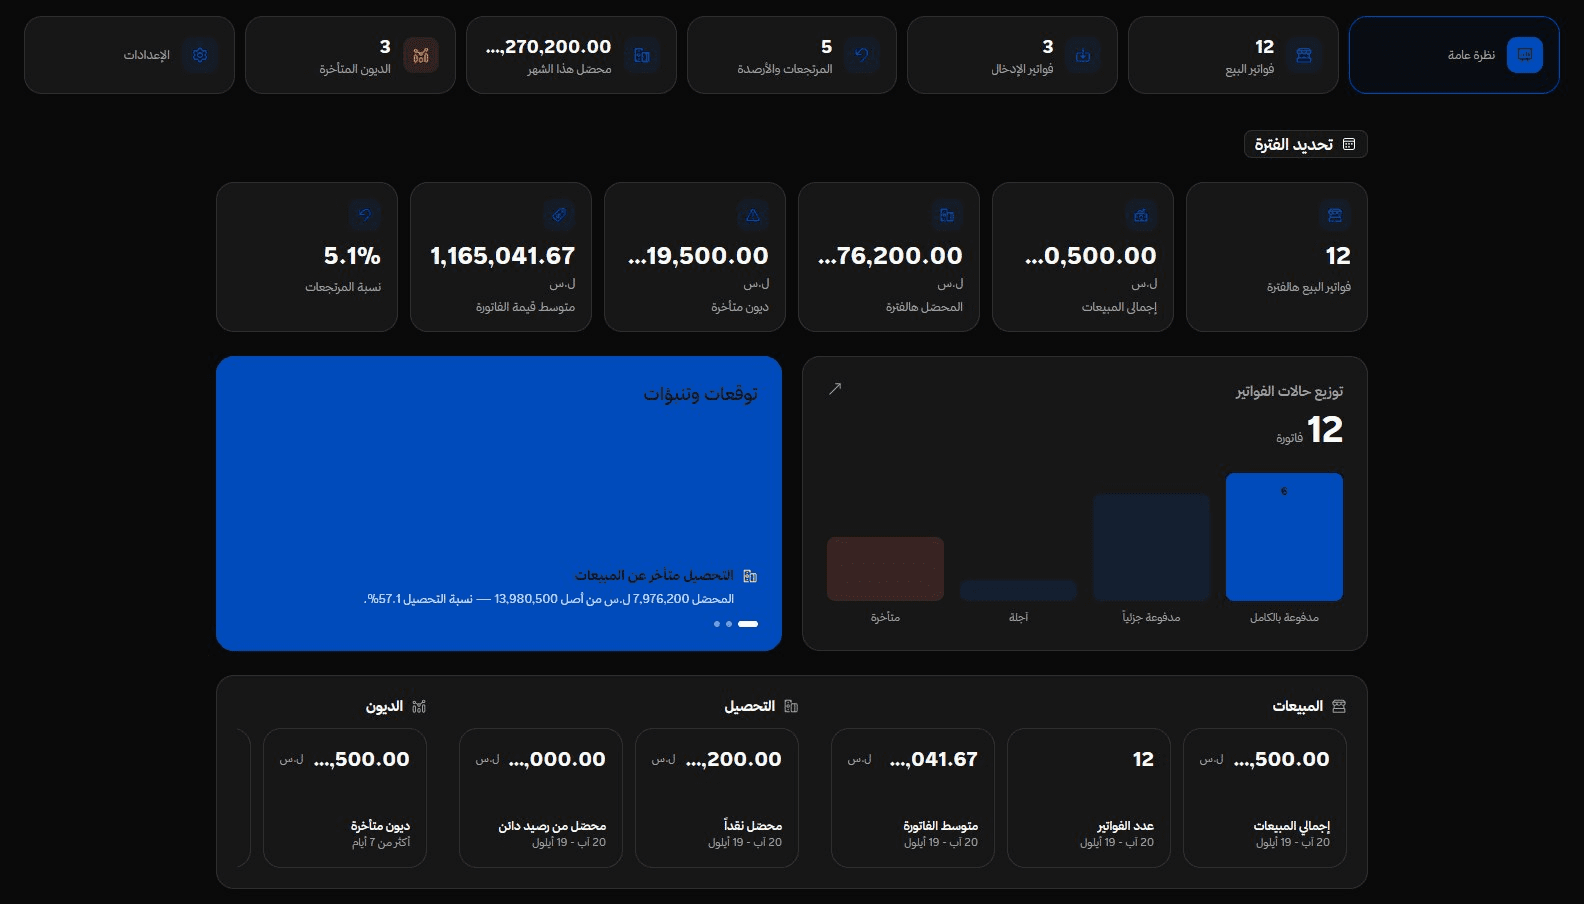Select the متأخرة red bar
1584x904 pixels.
(885, 569)
